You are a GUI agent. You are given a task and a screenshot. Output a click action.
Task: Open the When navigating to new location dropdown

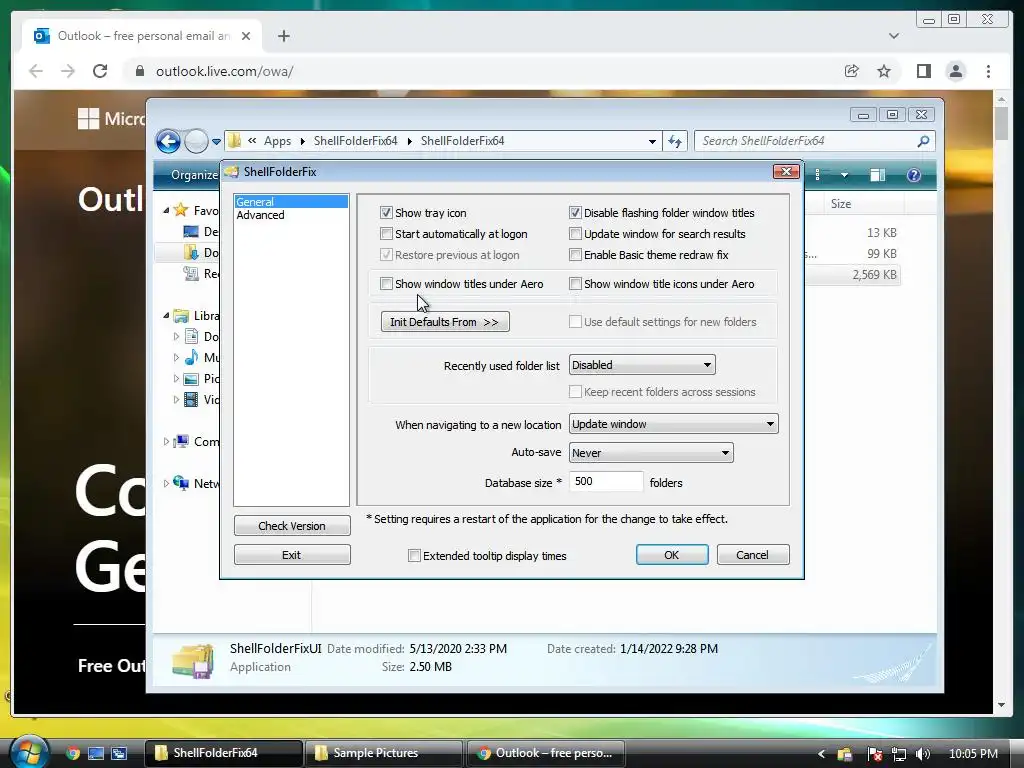coord(673,424)
